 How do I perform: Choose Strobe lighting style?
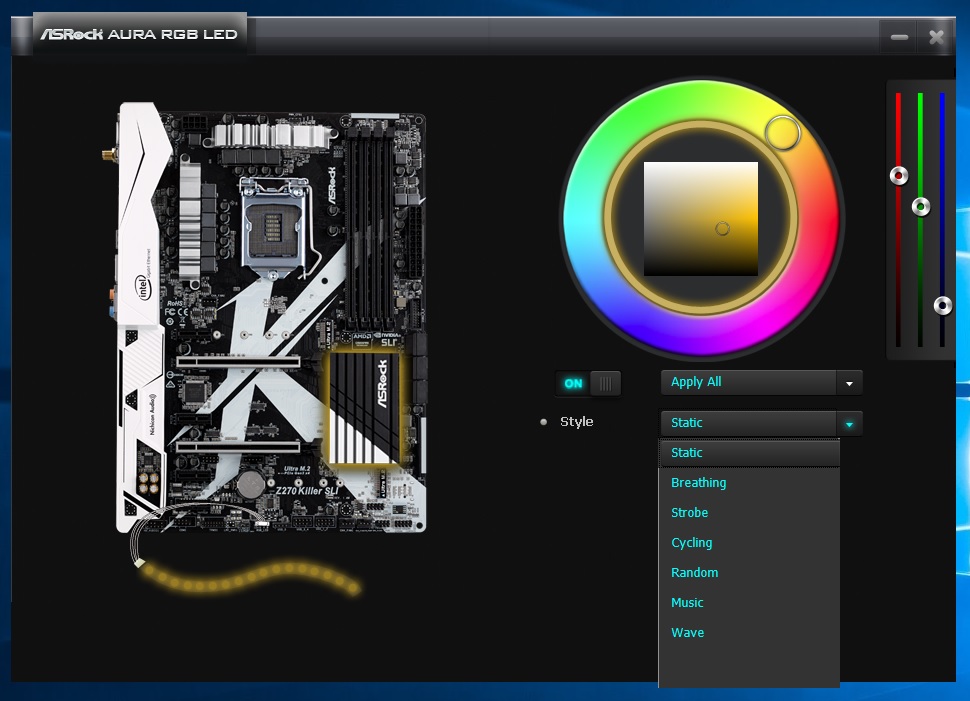click(x=749, y=513)
